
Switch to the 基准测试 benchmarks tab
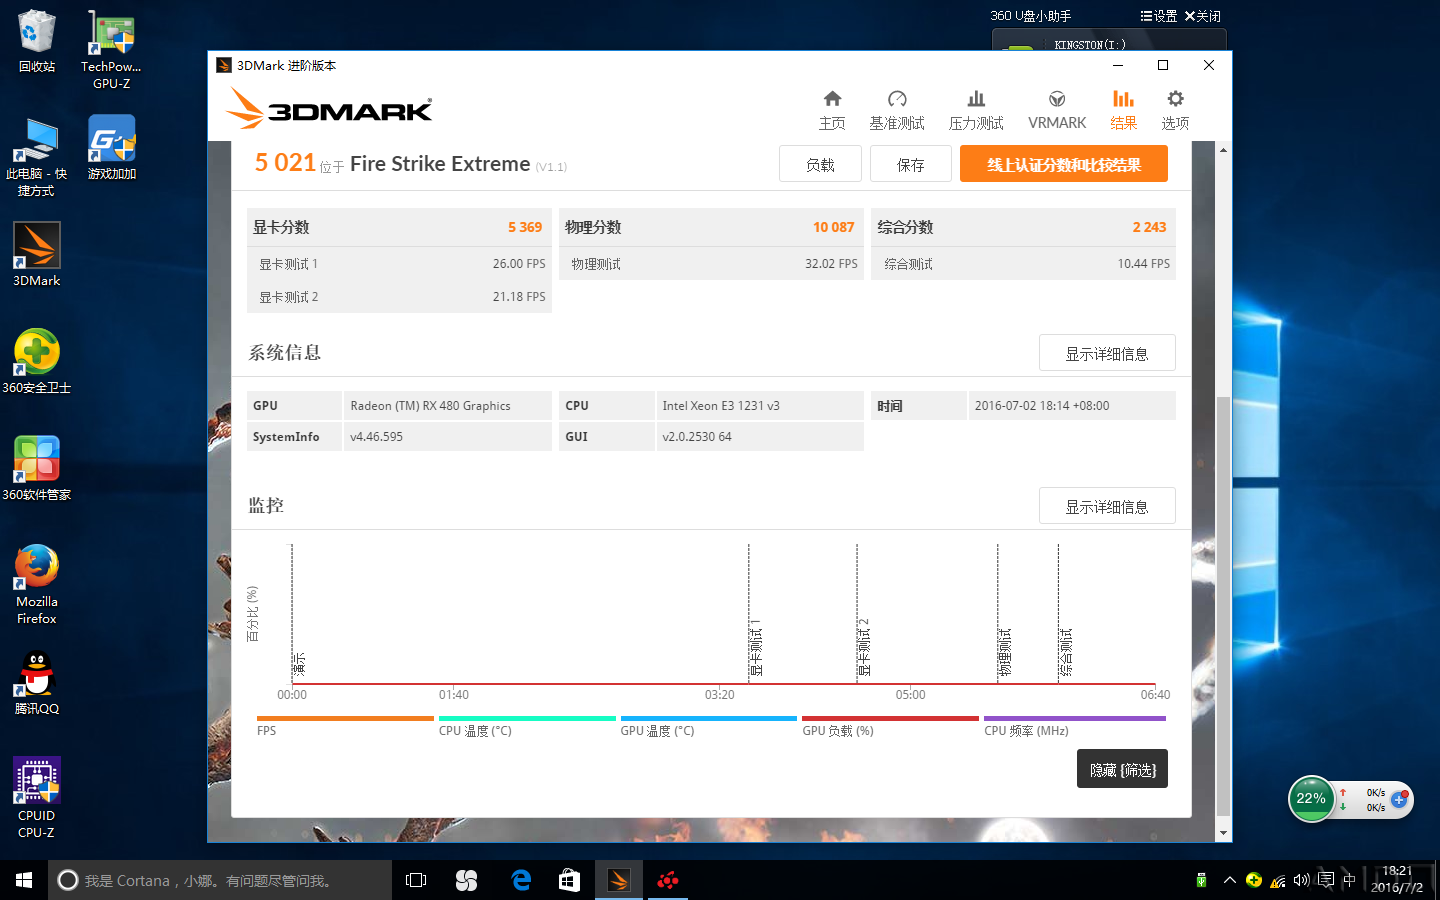tap(897, 110)
